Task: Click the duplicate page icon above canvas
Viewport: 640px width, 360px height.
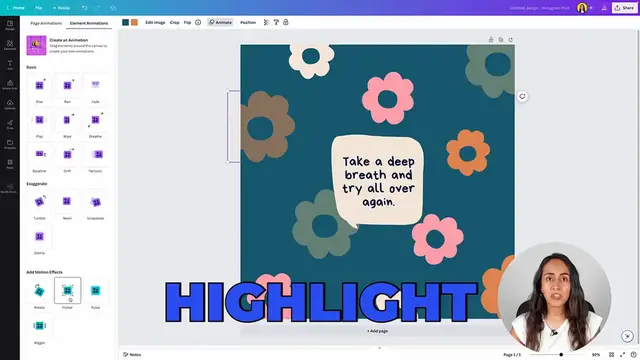Action: pos(501,40)
